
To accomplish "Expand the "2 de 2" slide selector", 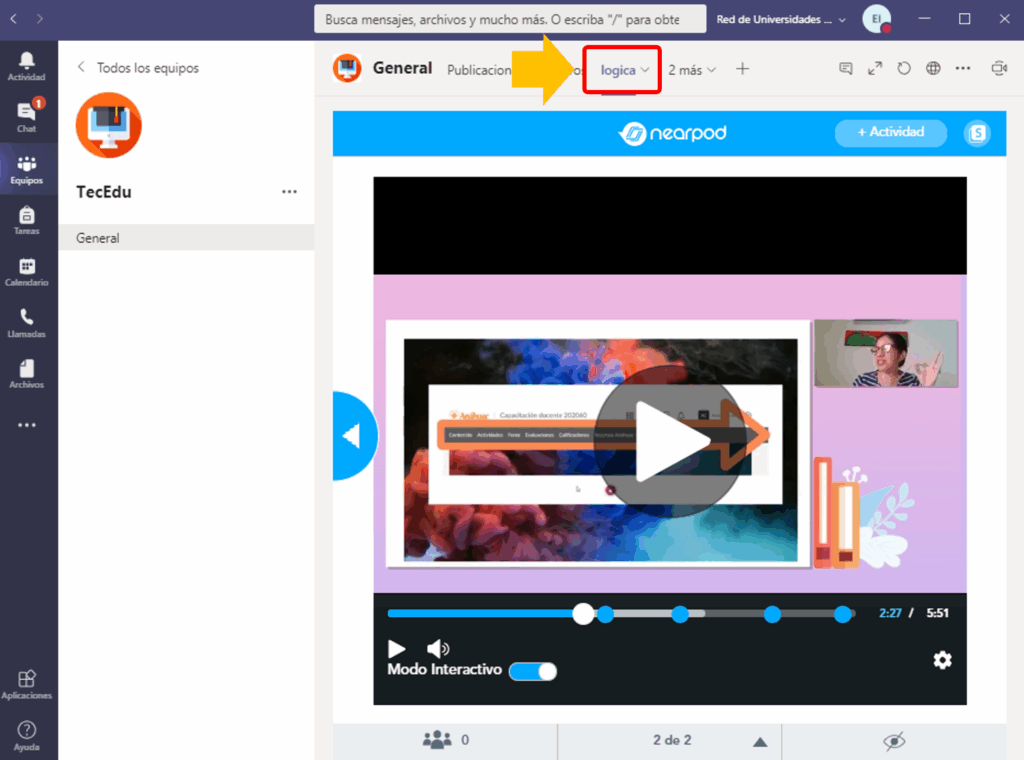I will pos(759,741).
